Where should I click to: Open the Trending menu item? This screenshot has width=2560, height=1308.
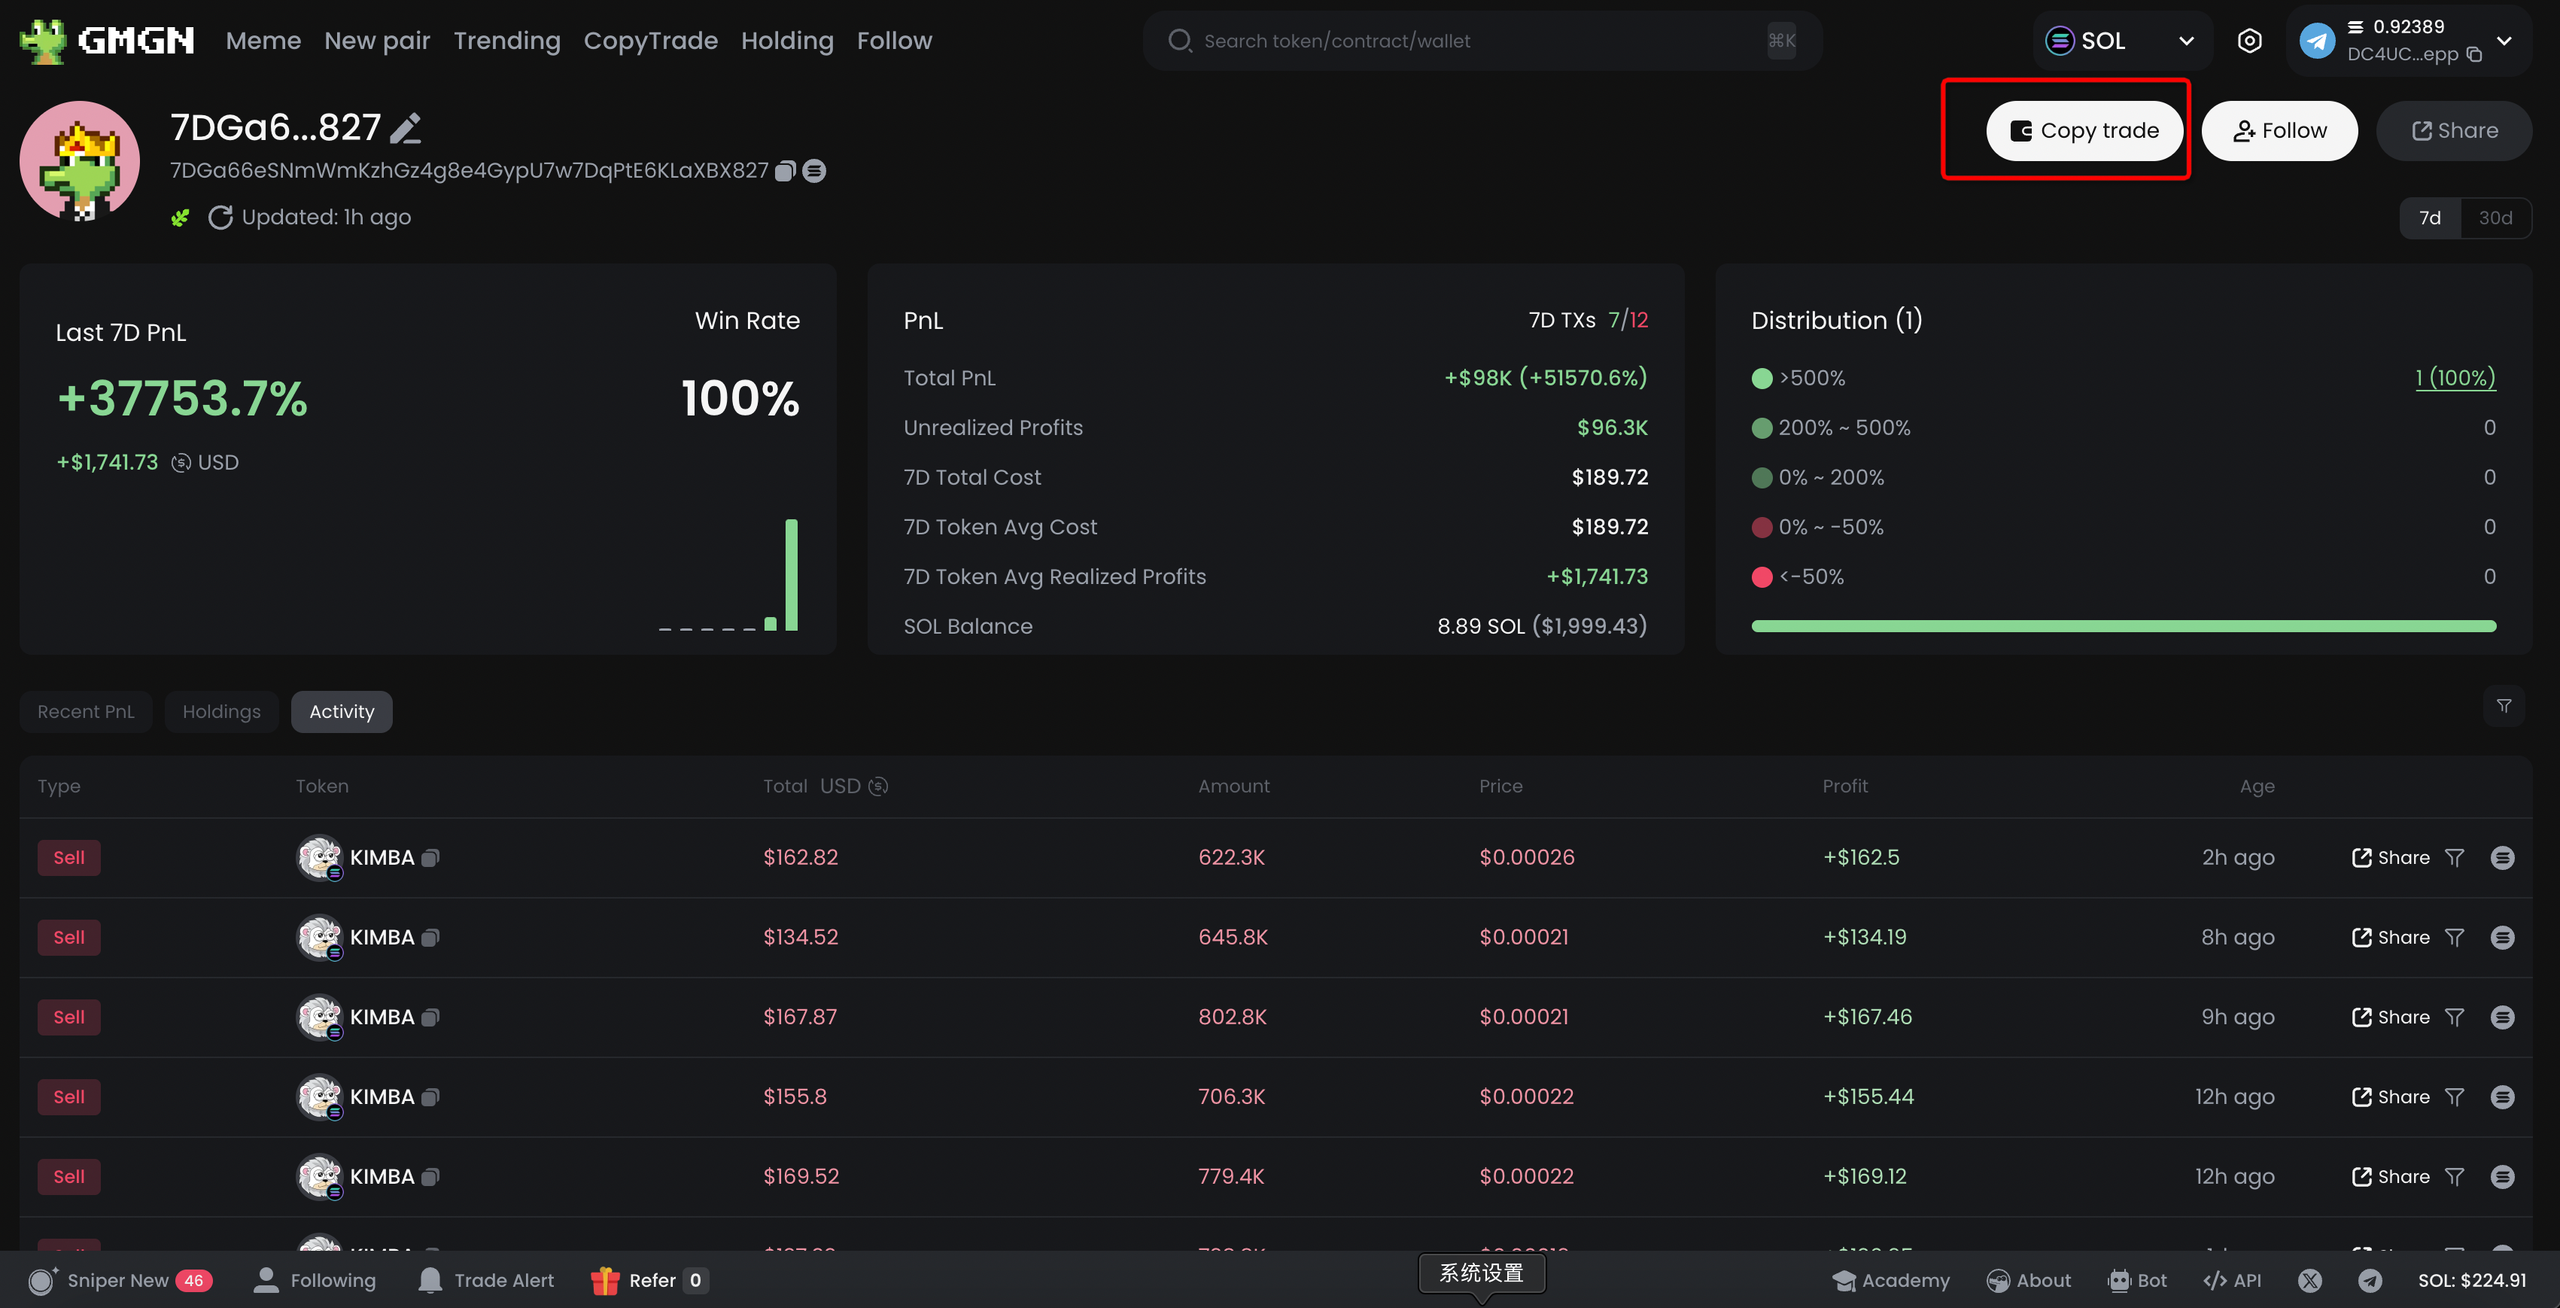[506, 41]
